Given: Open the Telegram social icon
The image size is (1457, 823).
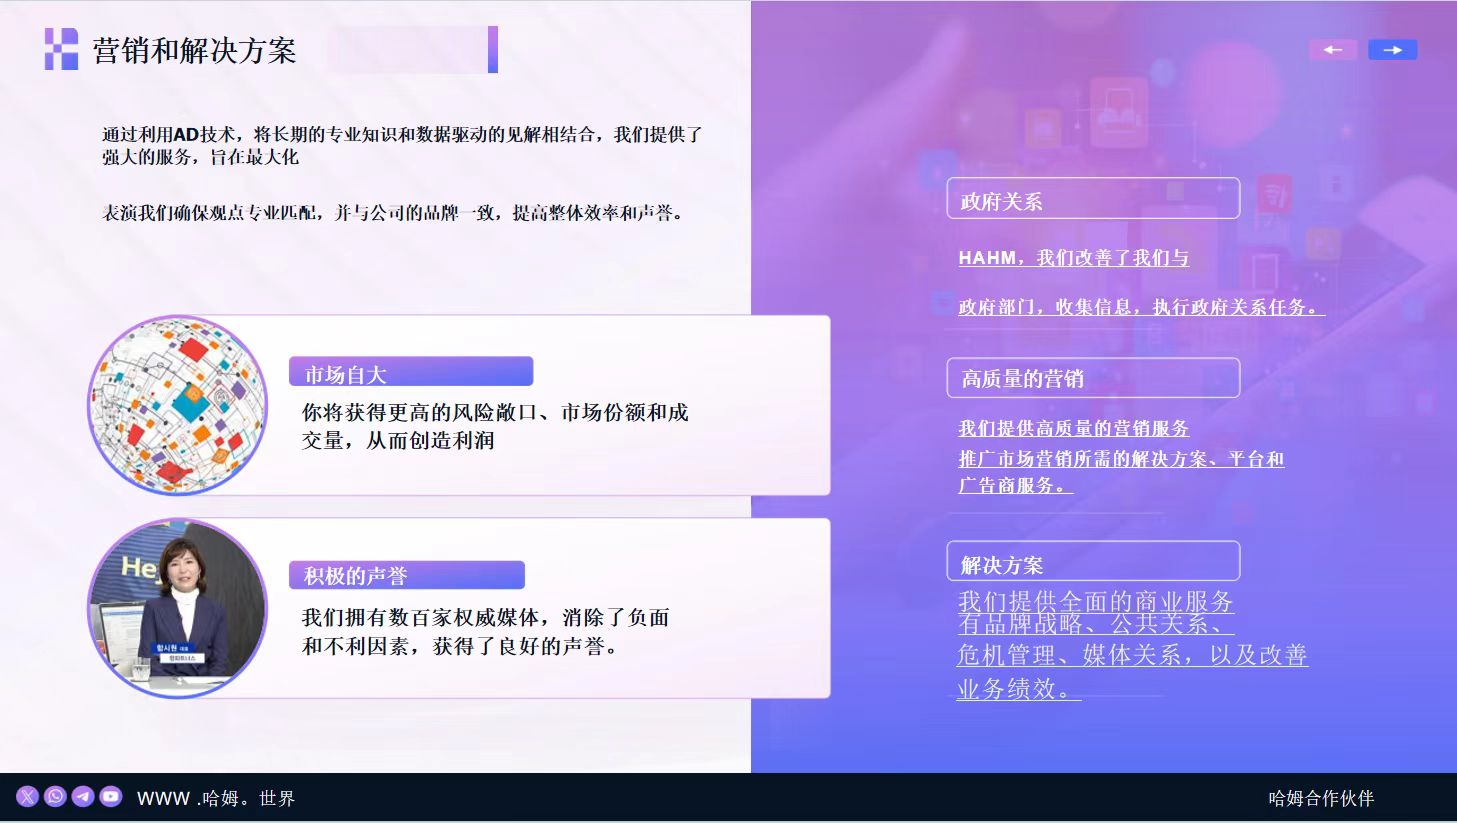Looking at the screenshot, I should coord(83,796).
